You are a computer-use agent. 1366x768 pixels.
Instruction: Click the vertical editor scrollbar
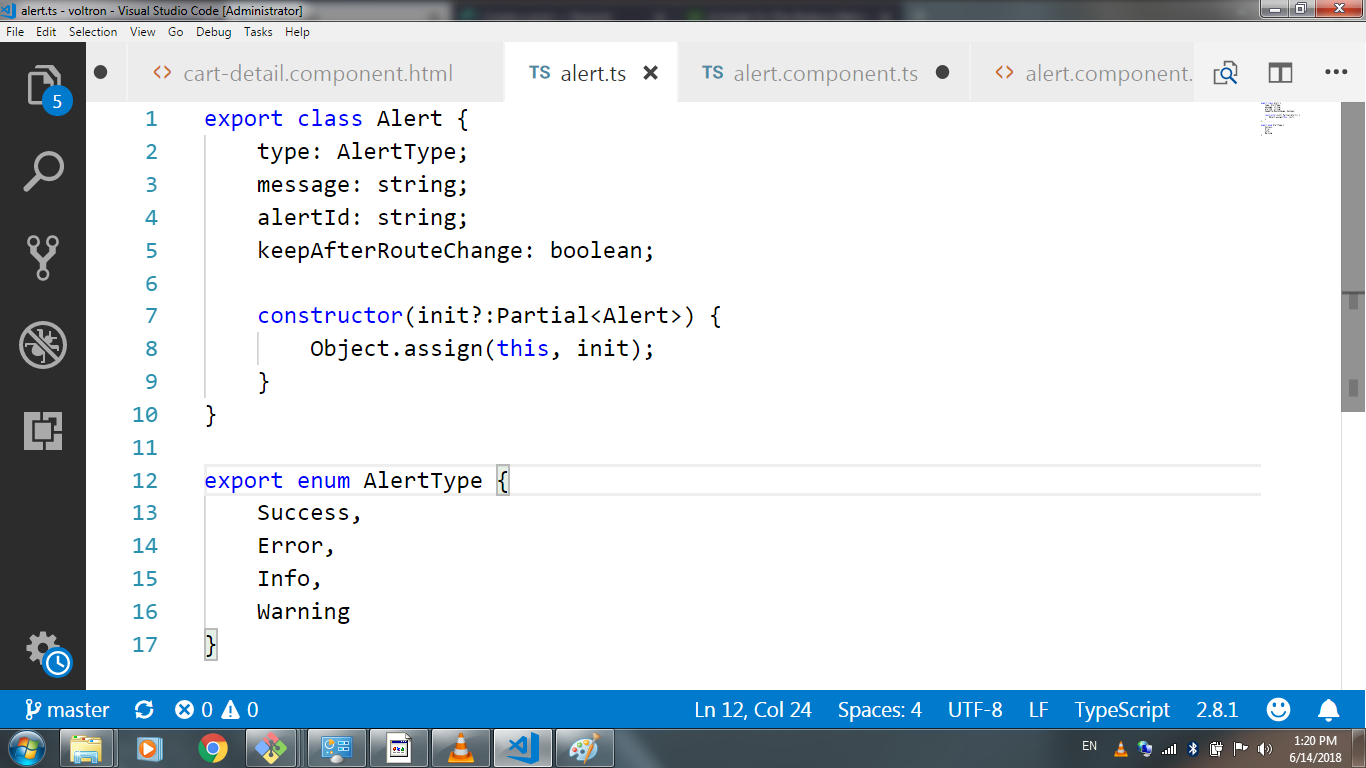point(1353,257)
